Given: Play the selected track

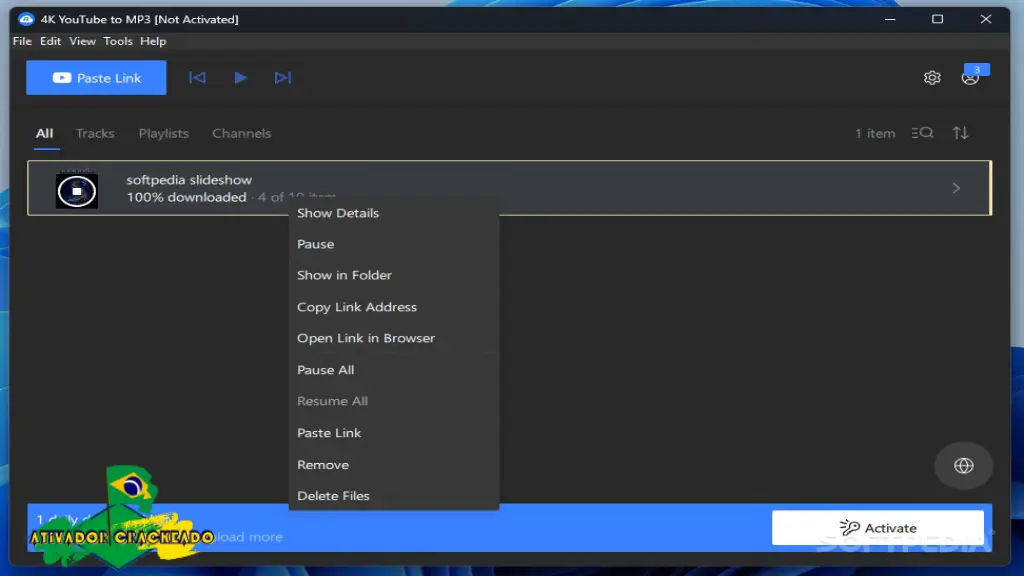Looking at the screenshot, I should click(x=240, y=78).
